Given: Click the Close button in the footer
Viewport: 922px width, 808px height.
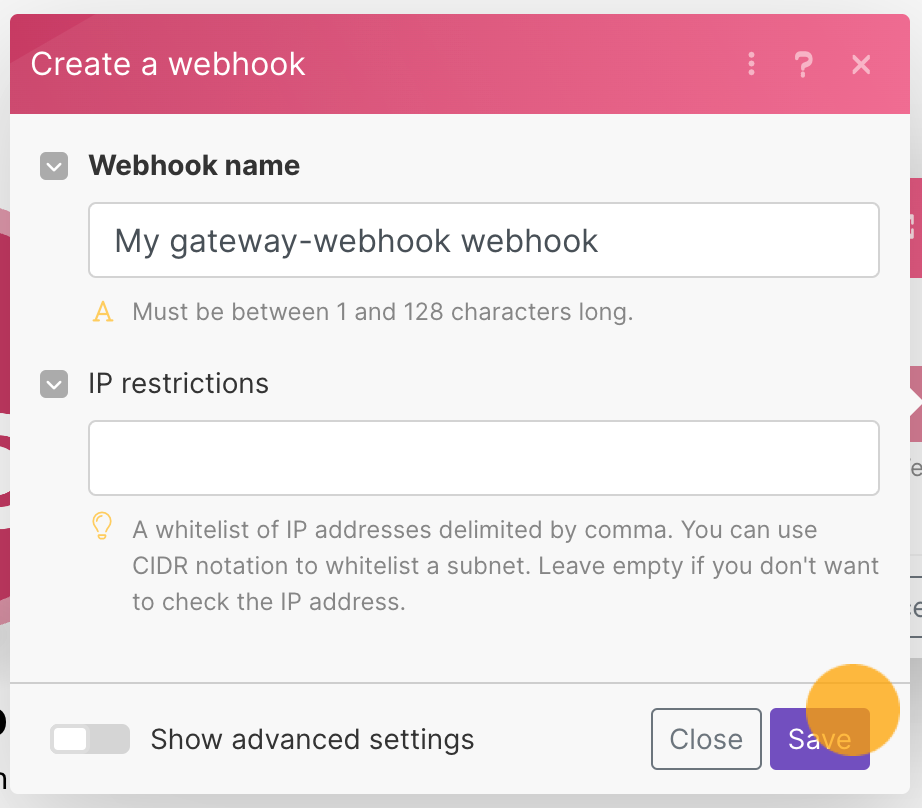Looking at the screenshot, I should pos(706,739).
